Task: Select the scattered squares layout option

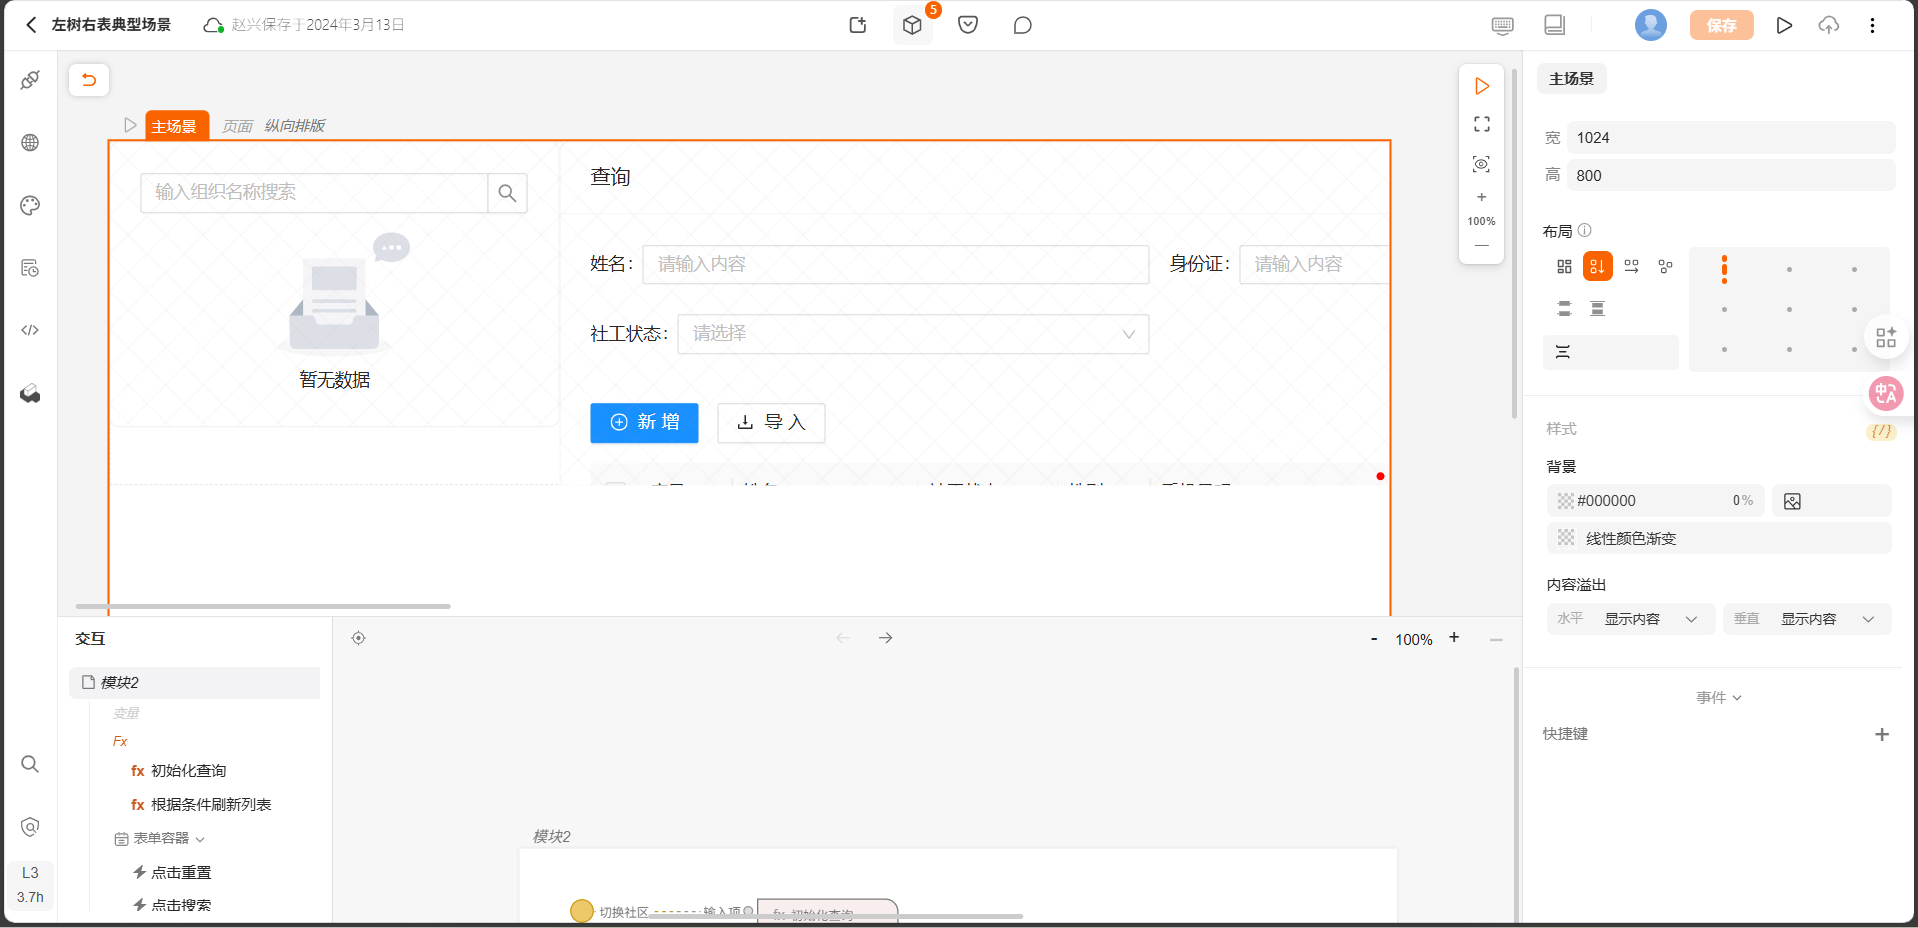Action: tap(1665, 267)
